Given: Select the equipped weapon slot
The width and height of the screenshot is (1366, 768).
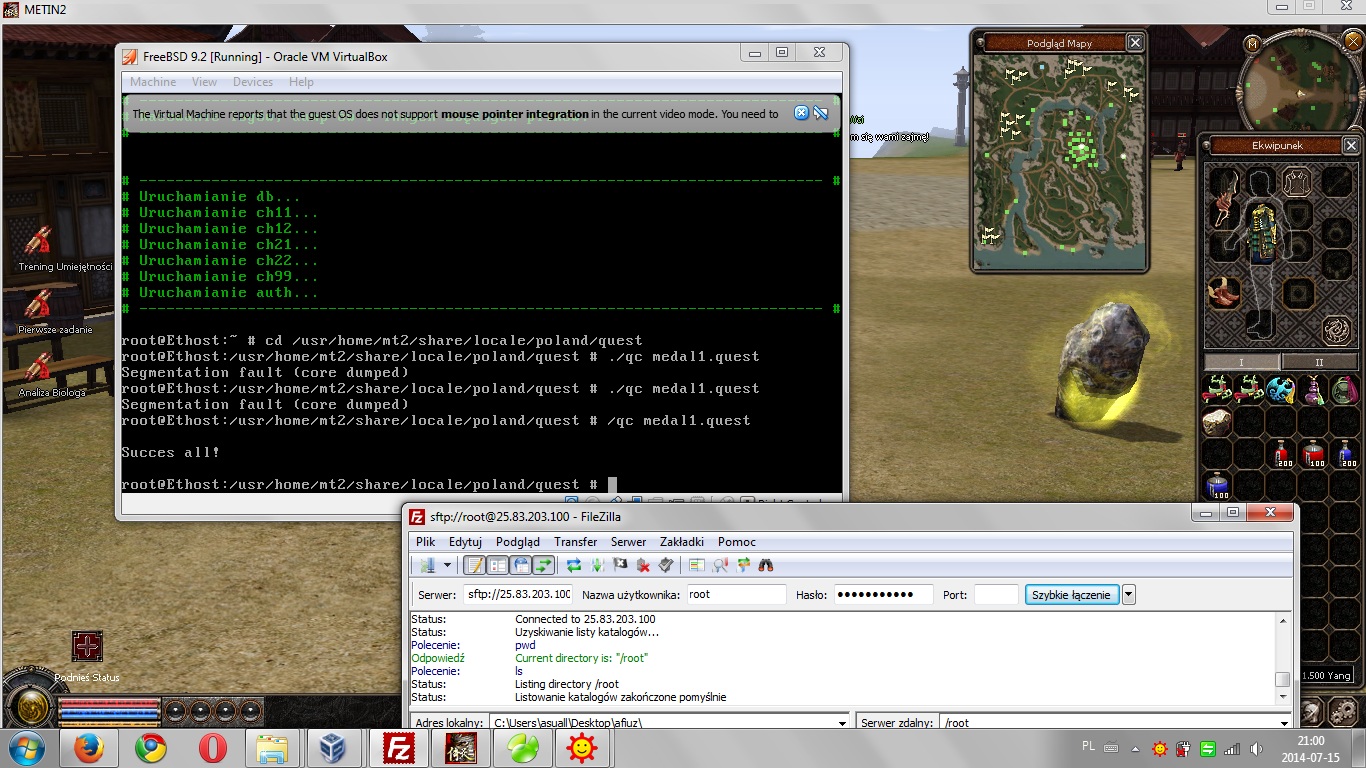Looking at the screenshot, I should pos(1223,197).
